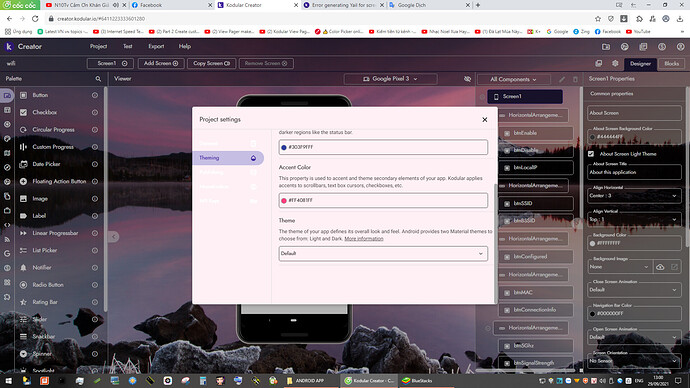This screenshot has width=690, height=388.
Task: Click the Accent Color pink swatch
Action: click(x=284, y=201)
